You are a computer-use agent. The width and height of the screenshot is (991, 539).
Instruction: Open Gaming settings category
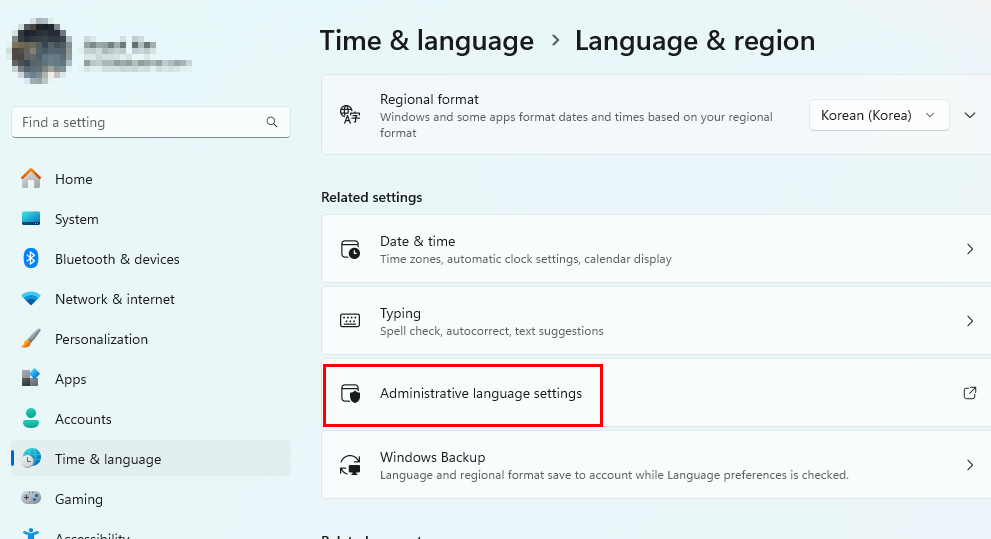pos(150,499)
